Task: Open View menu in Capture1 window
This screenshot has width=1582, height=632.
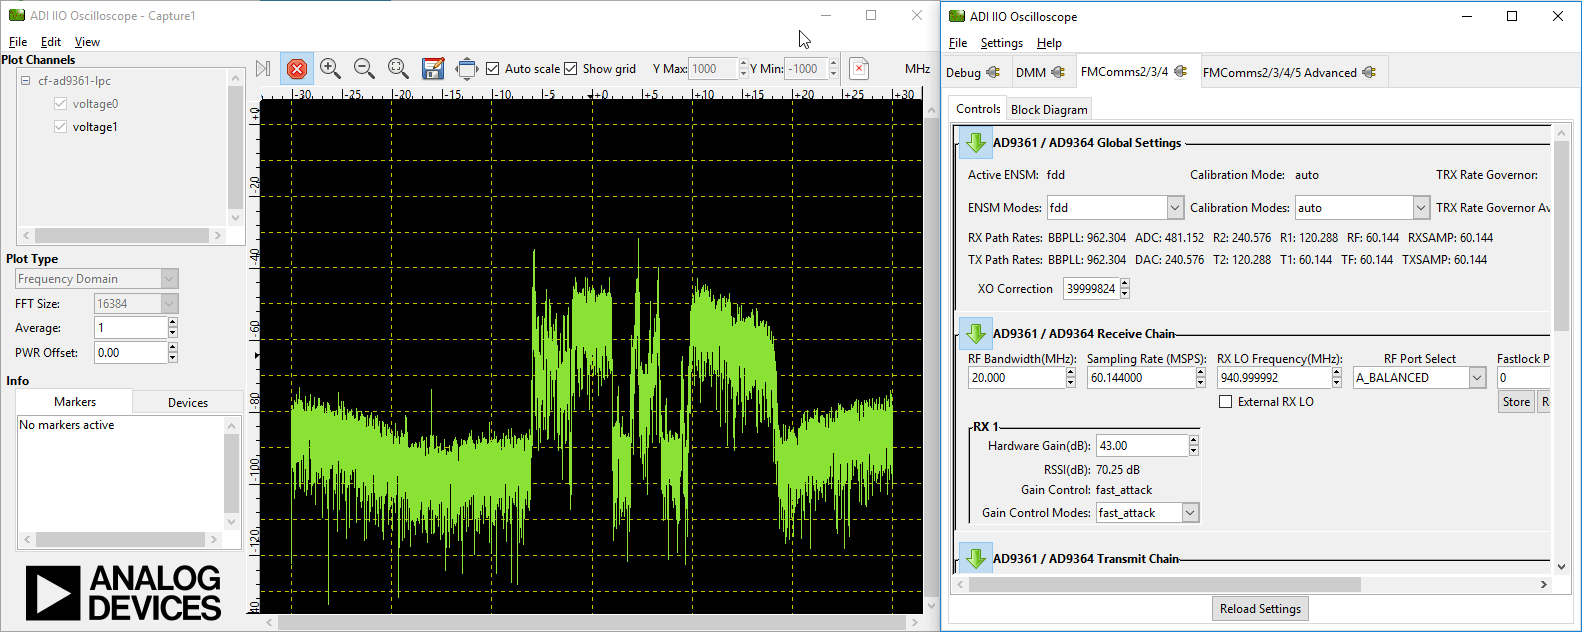Action: [88, 42]
